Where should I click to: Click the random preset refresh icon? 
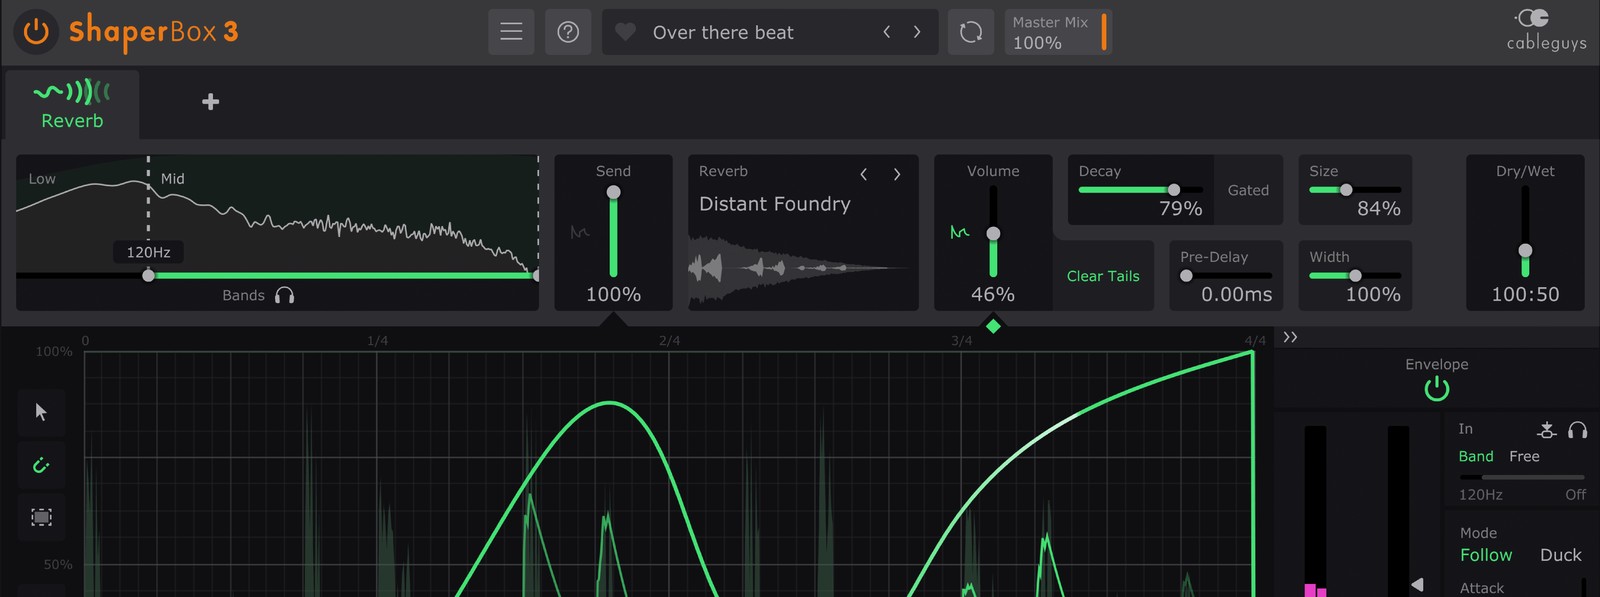[971, 32]
